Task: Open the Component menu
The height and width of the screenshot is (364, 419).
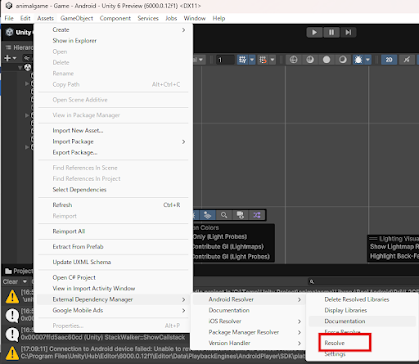Action: coord(115,18)
